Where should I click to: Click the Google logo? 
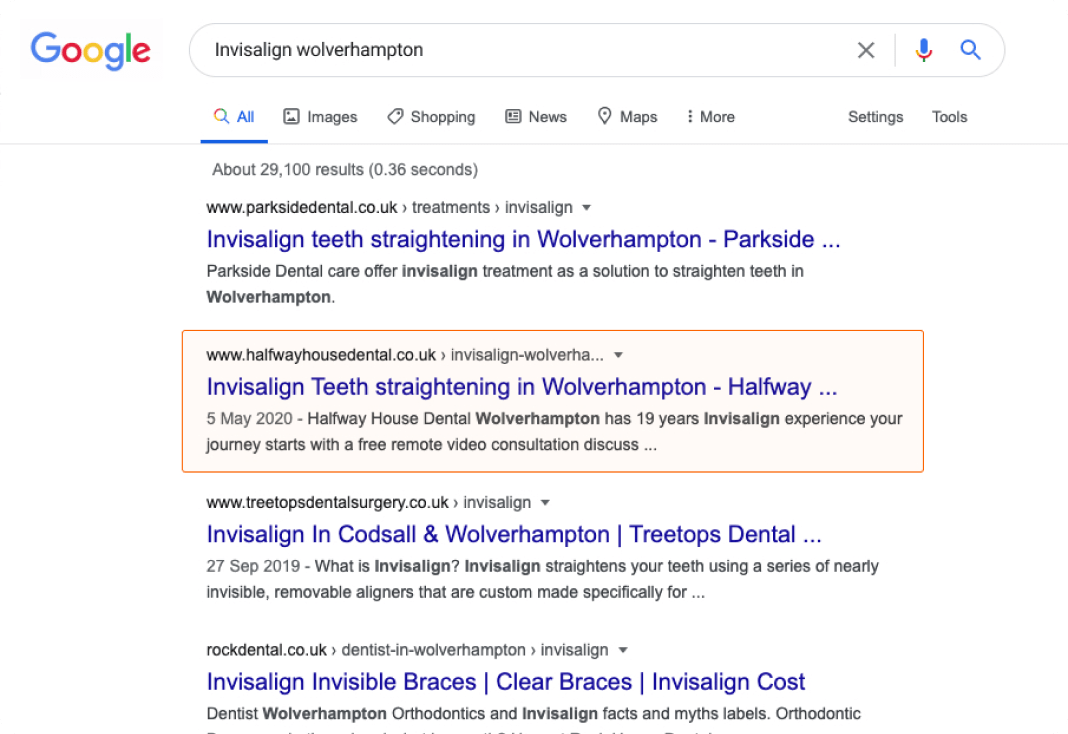[x=91, y=50]
